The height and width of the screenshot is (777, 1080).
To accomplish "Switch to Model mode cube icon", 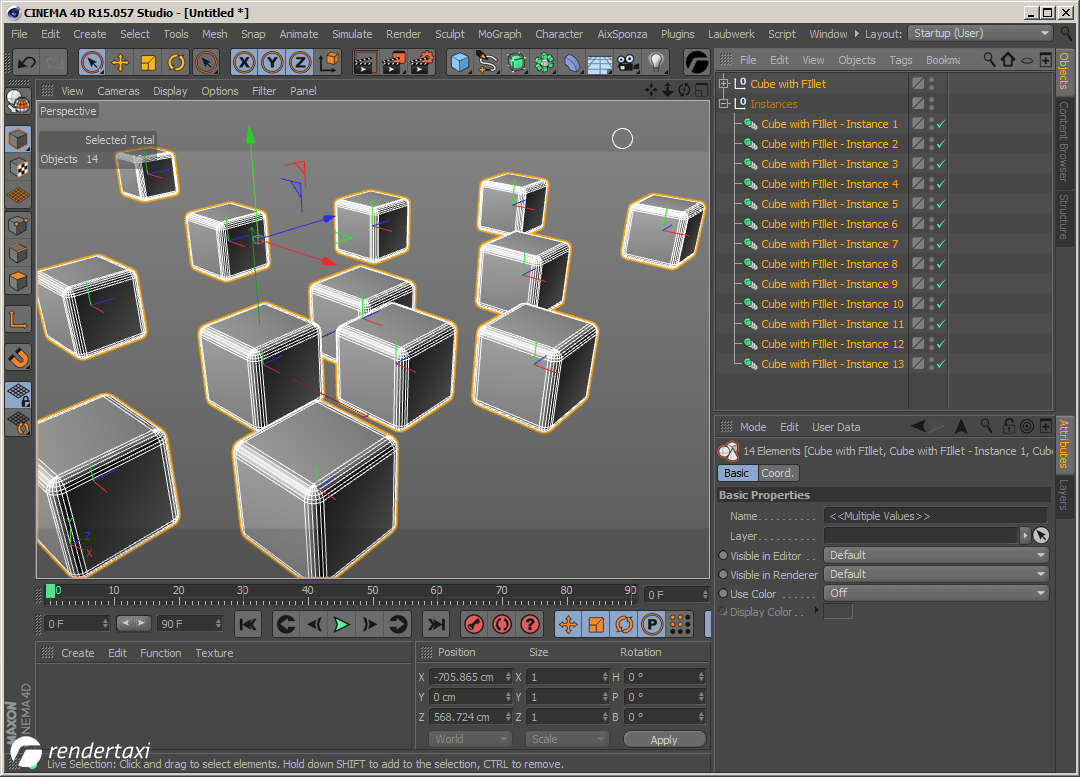I will 18,139.
